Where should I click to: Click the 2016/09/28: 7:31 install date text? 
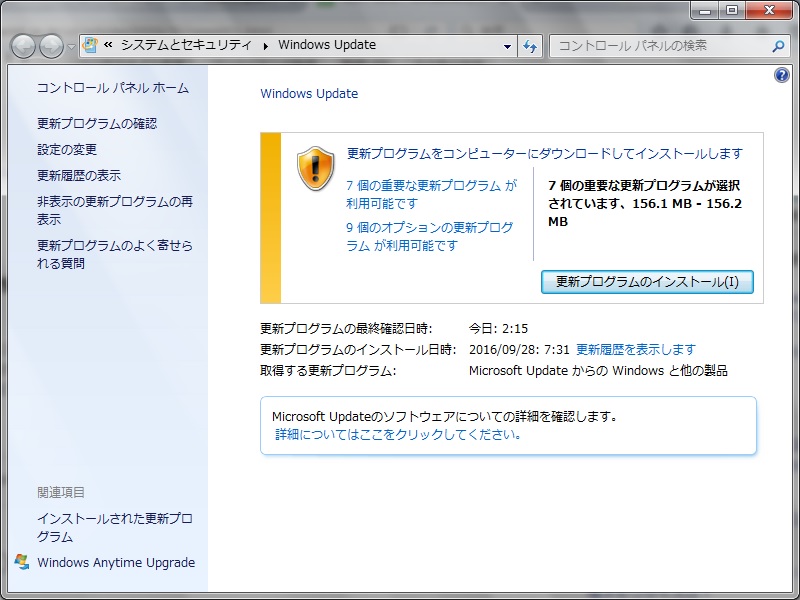pyautogui.click(x=519, y=349)
